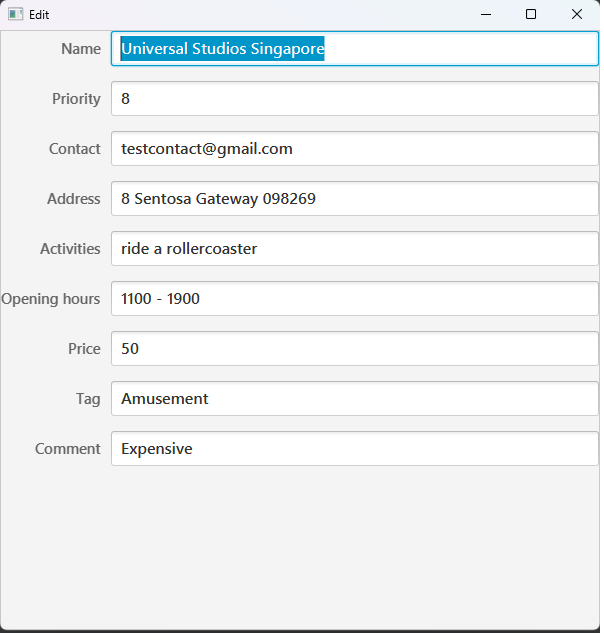
Task: Focus the Opening hours input field
Action: pyautogui.click(x=354, y=299)
